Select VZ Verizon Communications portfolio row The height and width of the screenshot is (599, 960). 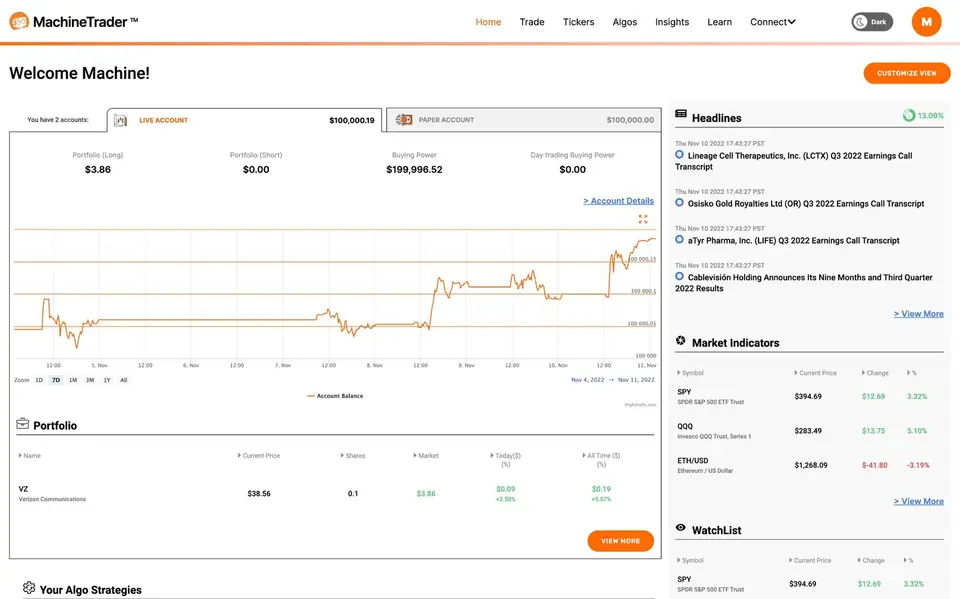[335, 494]
